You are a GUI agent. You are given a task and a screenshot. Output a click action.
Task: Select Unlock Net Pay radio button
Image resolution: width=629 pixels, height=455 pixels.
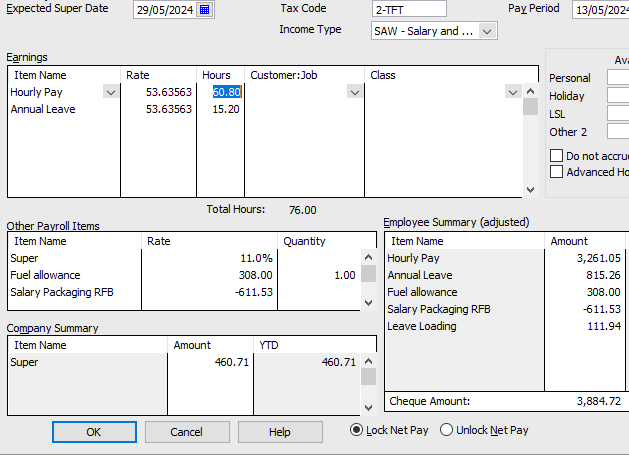click(x=446, y=430)
